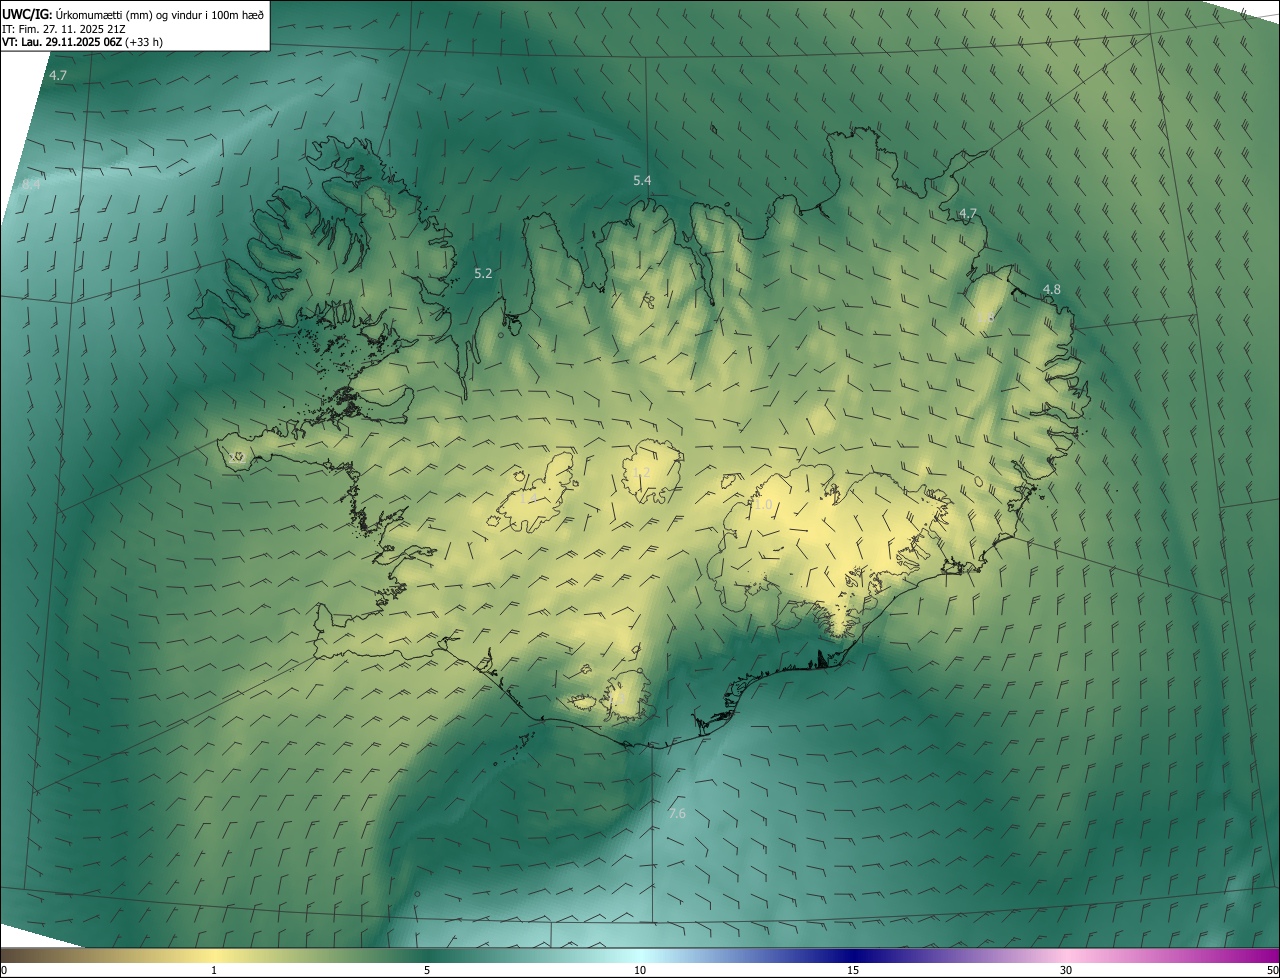Click the "7.6" value label over the sea
The height and width of the screenshot is (978, 1280).
point(677,814)
